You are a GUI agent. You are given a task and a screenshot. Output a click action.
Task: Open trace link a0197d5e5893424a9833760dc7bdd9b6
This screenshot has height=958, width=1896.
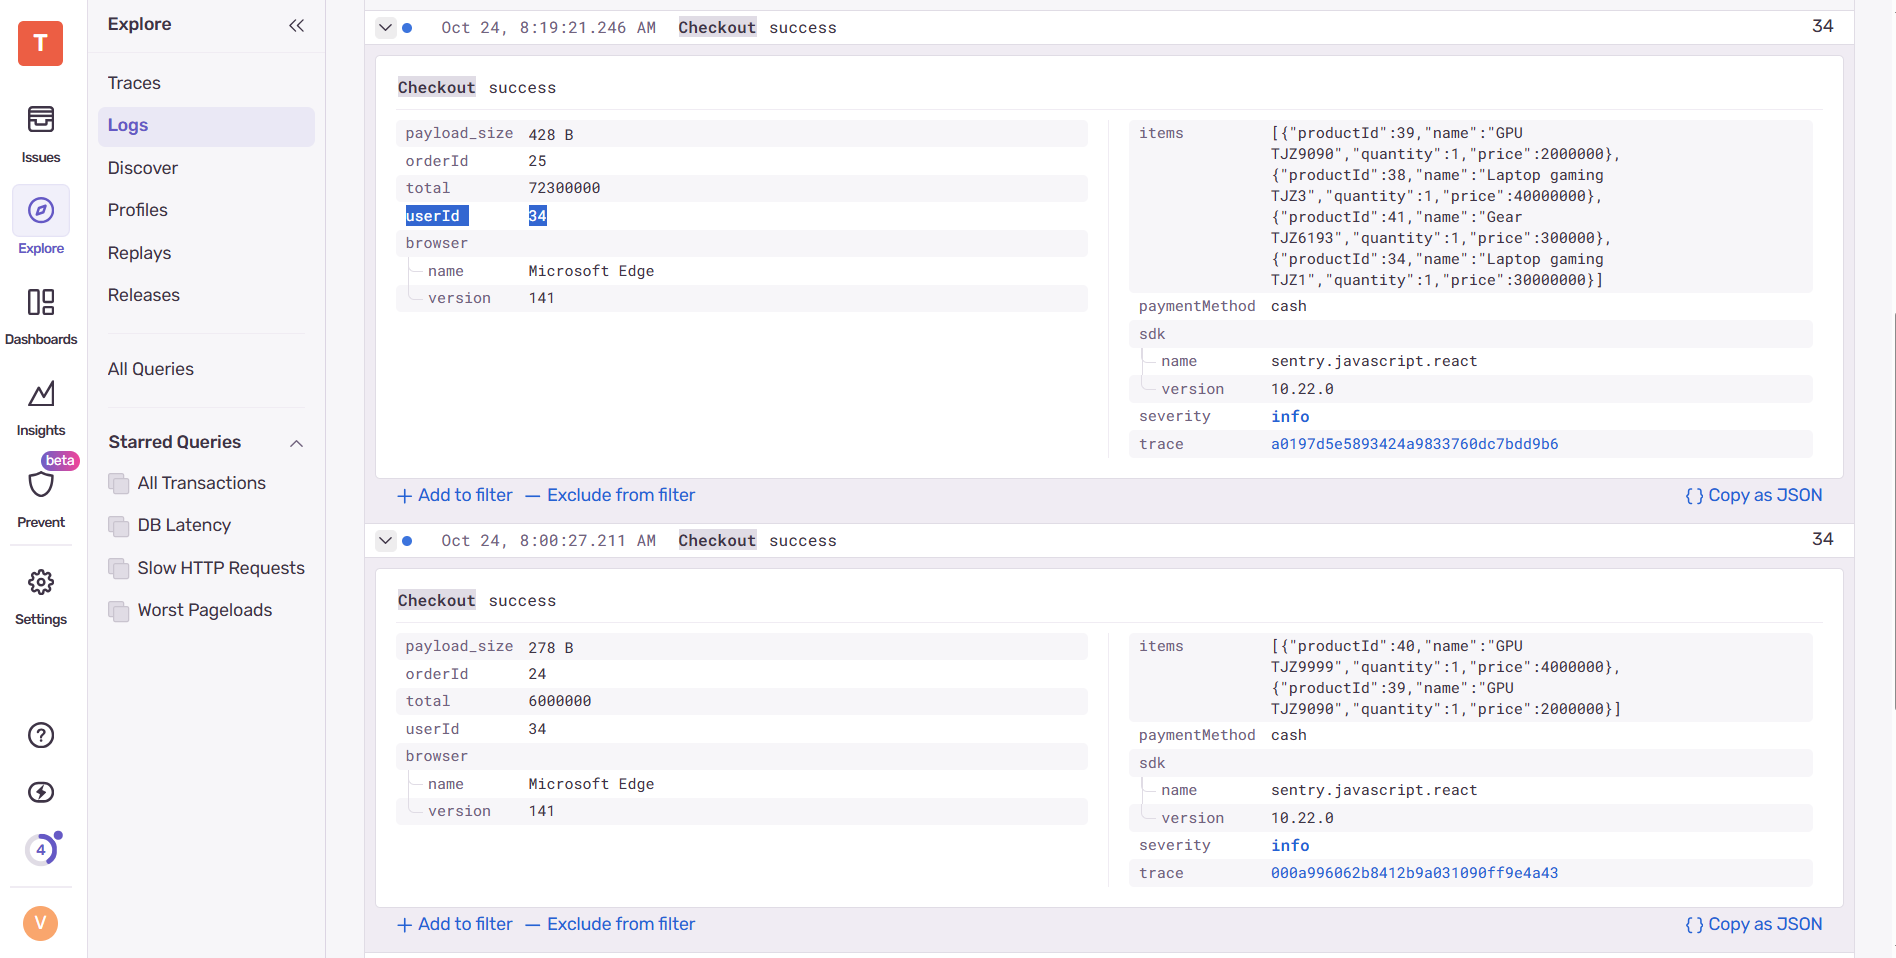(x=1414, y=444)
